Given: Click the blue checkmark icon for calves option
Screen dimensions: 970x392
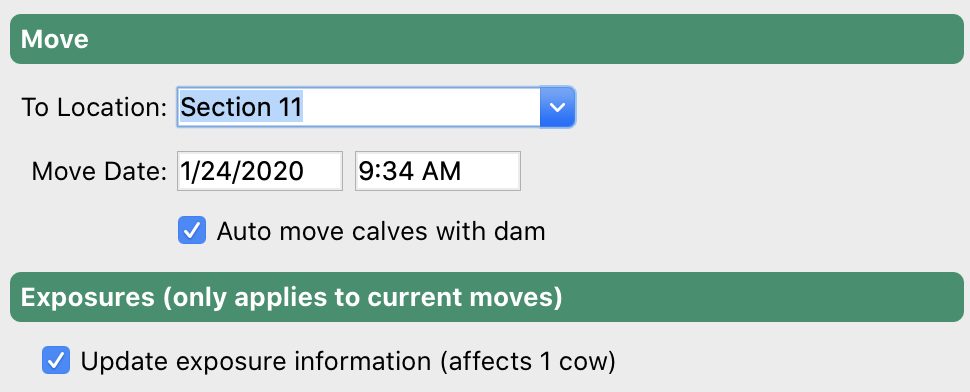Looking at the screenshot, I should [192, 231].
